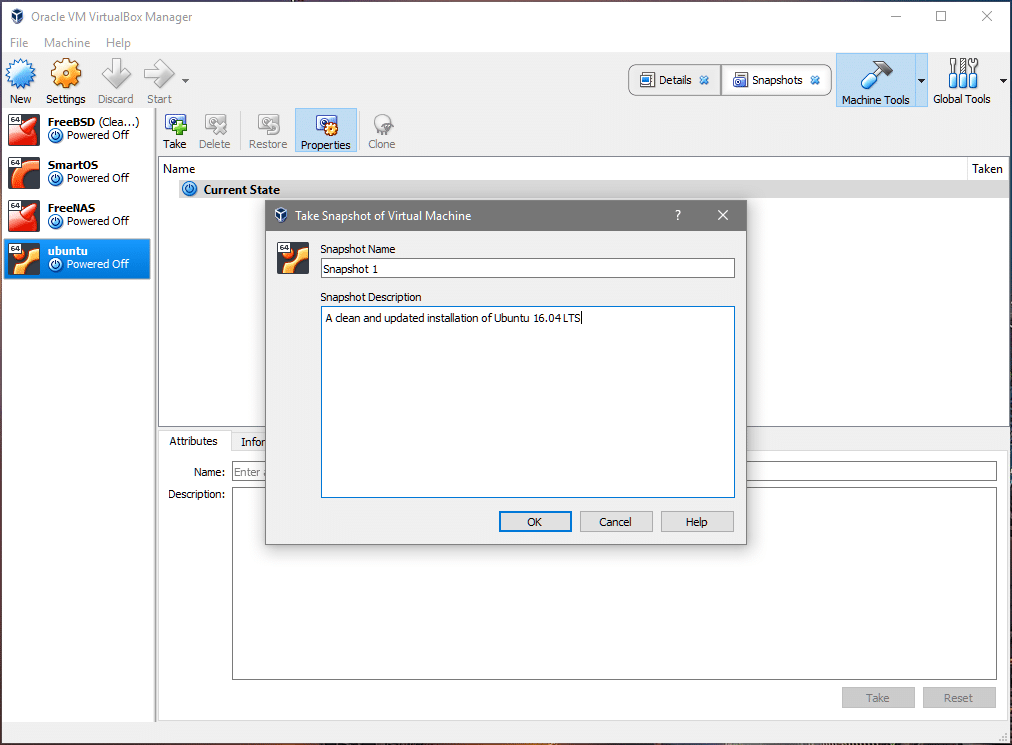1012x745 pixels.
Task: Switch to the Attributes tab
Action: tap(193, 441)
